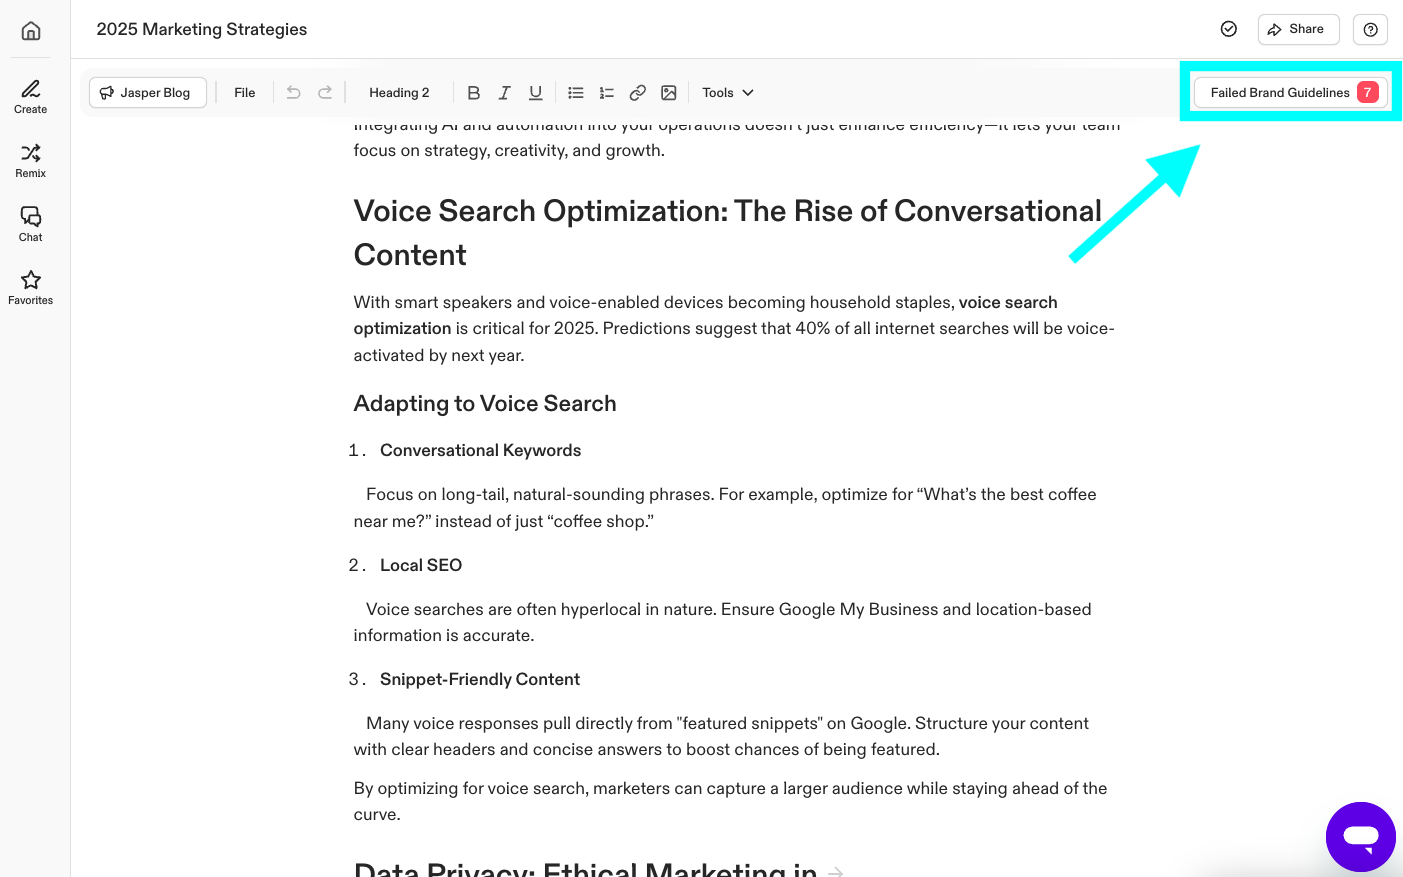The width and height of the screenshot is (1403, 877).
Task: Open the Chat panel
Action: (x=31, y=224)
